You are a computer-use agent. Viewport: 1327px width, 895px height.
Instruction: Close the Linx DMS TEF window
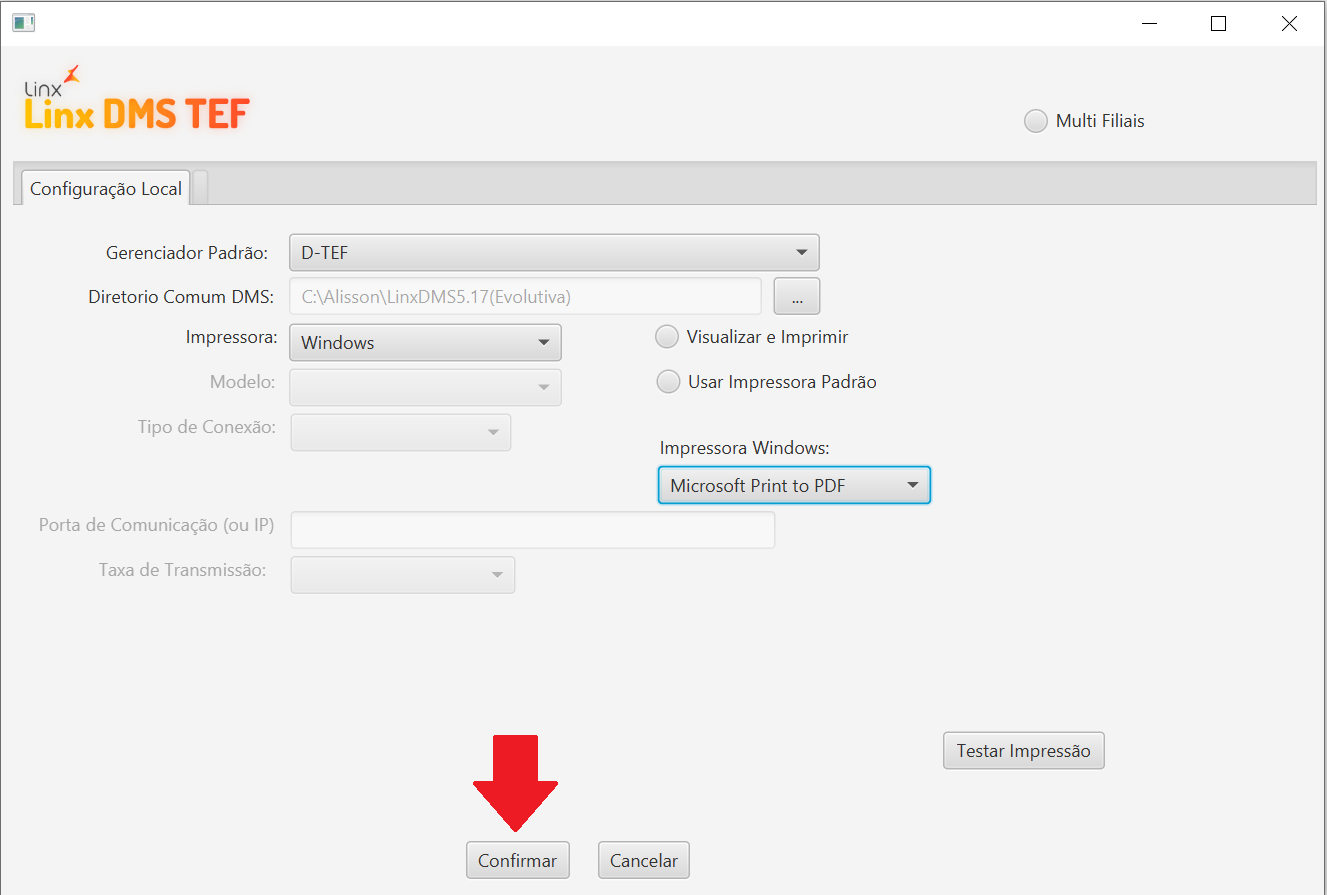click(x=1289, y=24)
